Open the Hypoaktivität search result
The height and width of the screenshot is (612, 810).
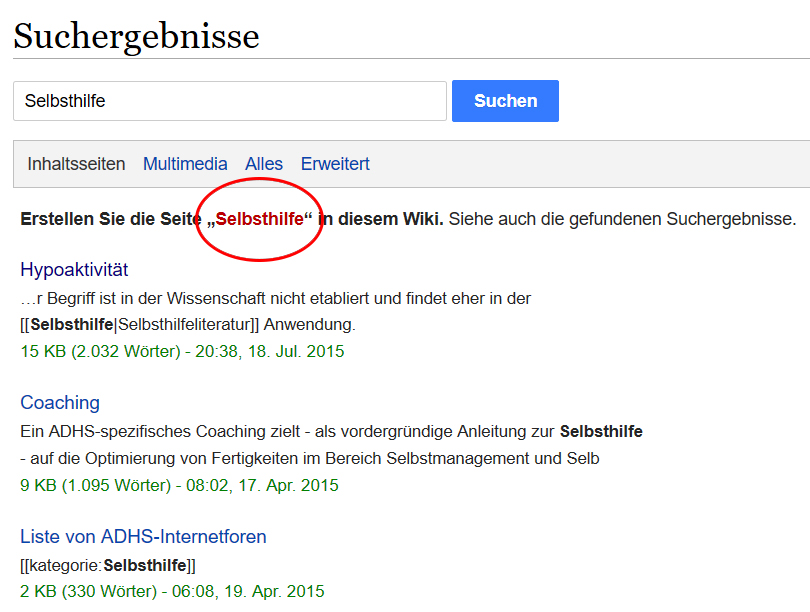(x=74, y=270)
